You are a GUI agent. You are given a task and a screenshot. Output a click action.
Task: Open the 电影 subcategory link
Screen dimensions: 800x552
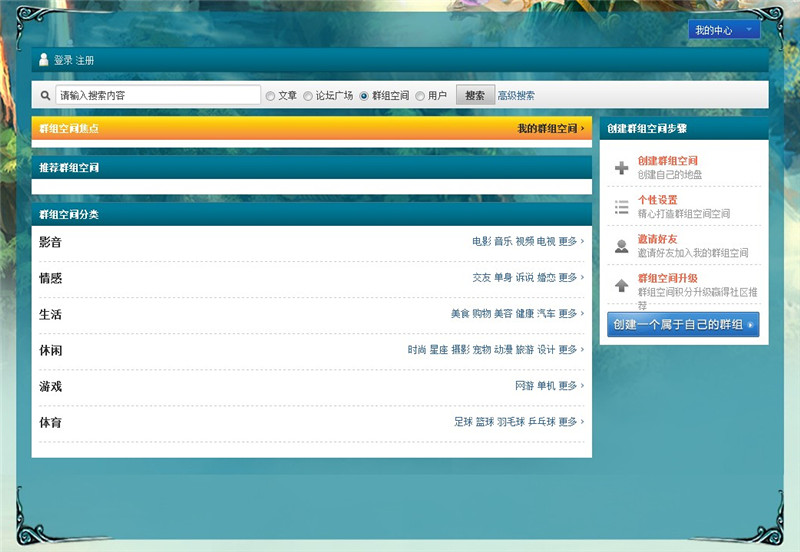point(482,241)
